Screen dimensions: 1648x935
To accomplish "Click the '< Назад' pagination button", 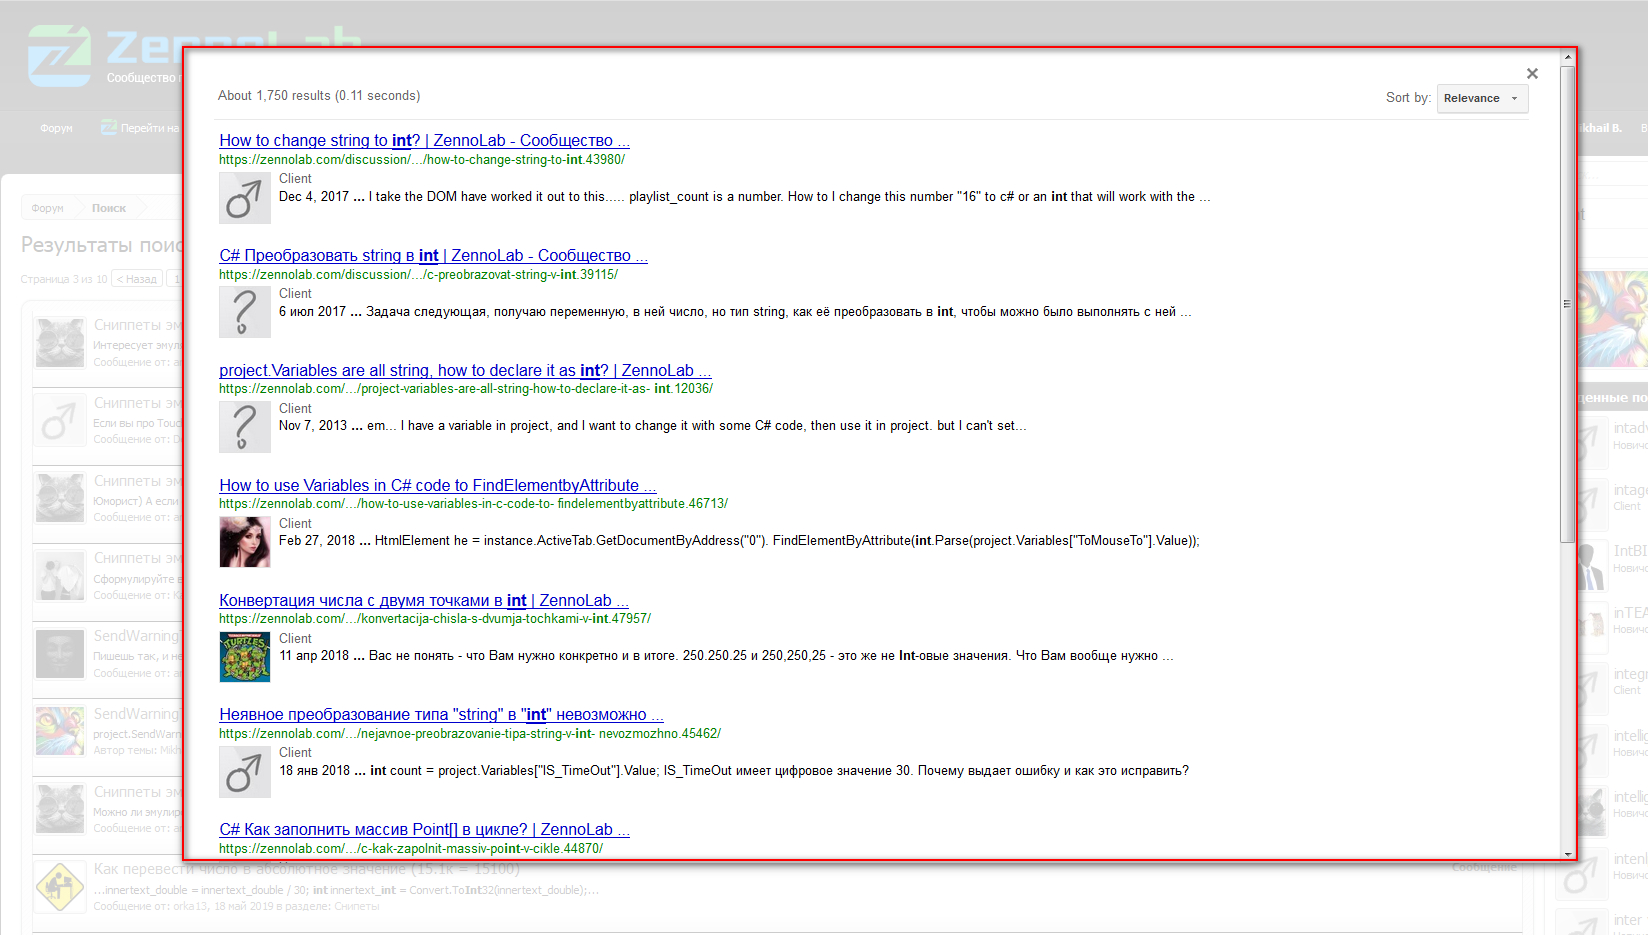I will coord(137,279).
